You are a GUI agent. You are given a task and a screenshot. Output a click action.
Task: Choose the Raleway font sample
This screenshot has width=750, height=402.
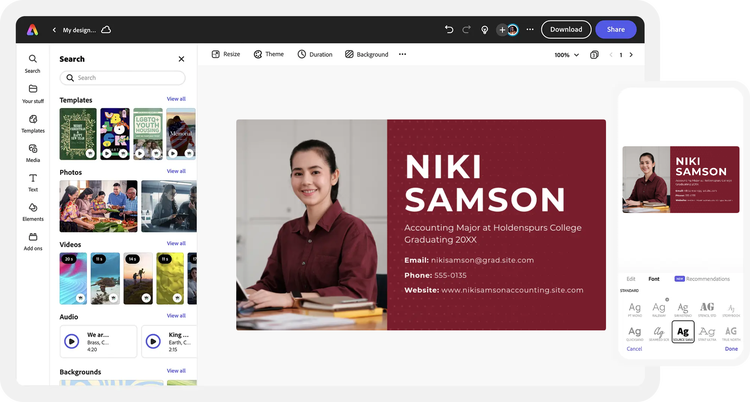(659, 309)
